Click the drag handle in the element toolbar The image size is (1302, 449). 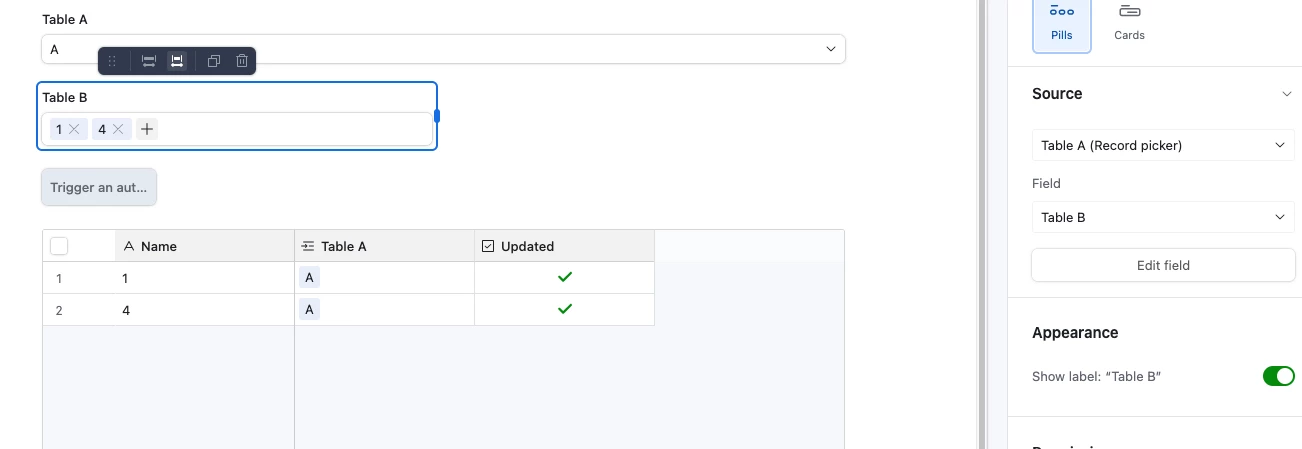pyautogui.click(x=112, y=61)
